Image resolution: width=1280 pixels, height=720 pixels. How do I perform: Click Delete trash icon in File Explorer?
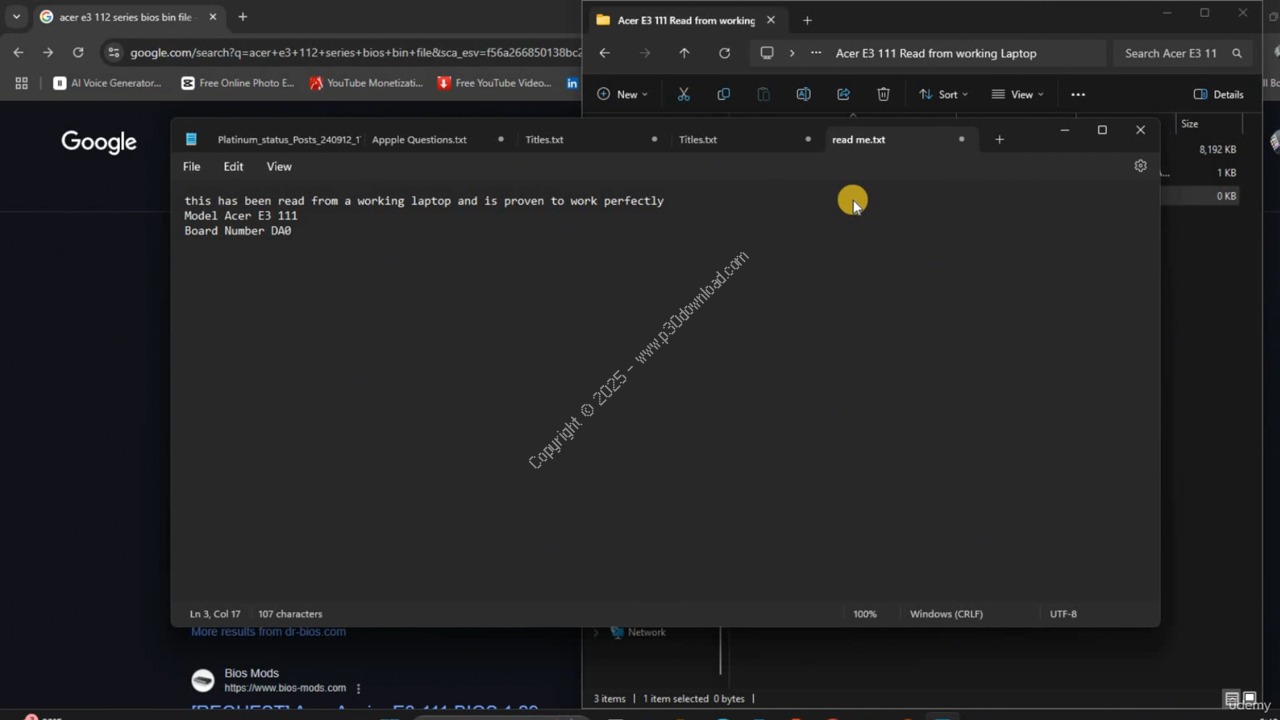point(883,94)
